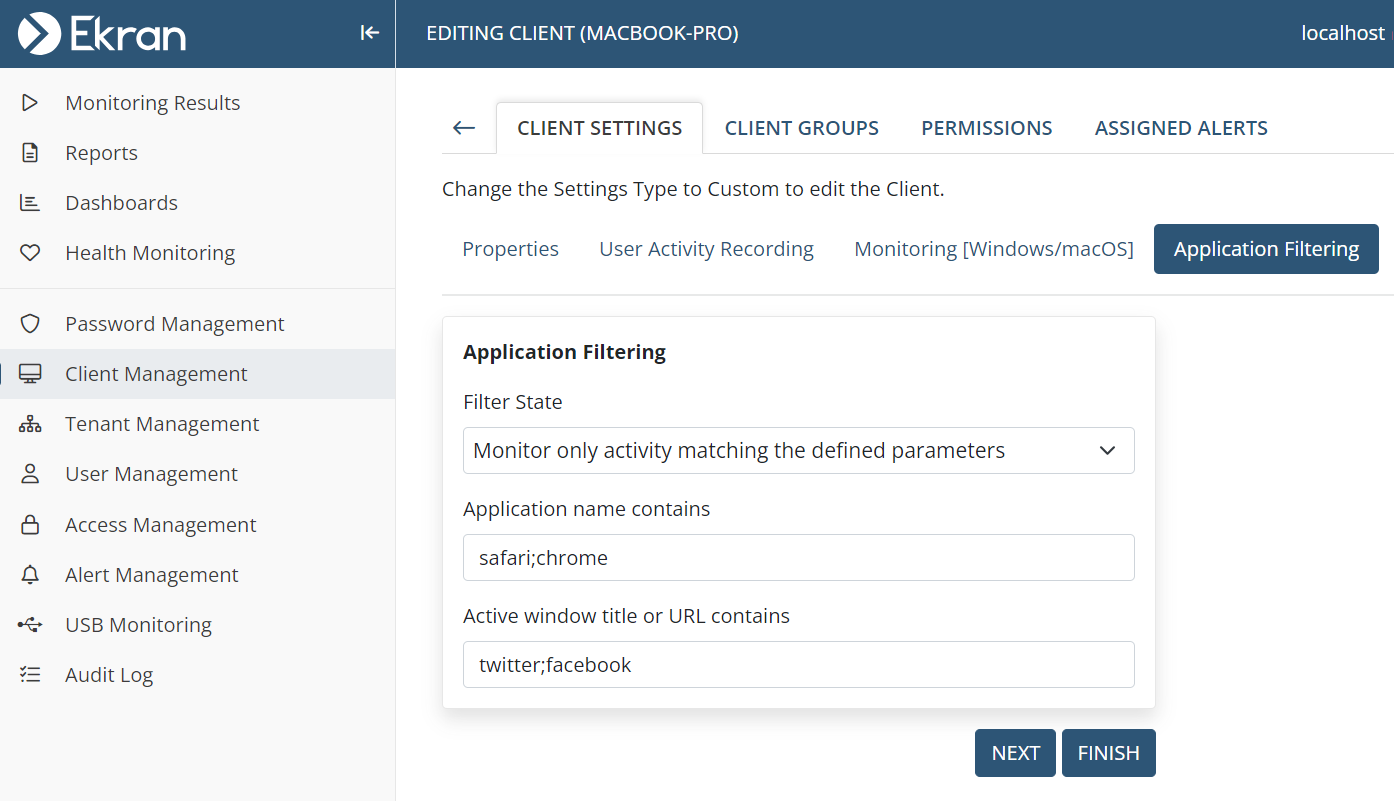The image size is (1394, 801).
Task: Click the Health Monitoring heart icon
Action: 30,253
